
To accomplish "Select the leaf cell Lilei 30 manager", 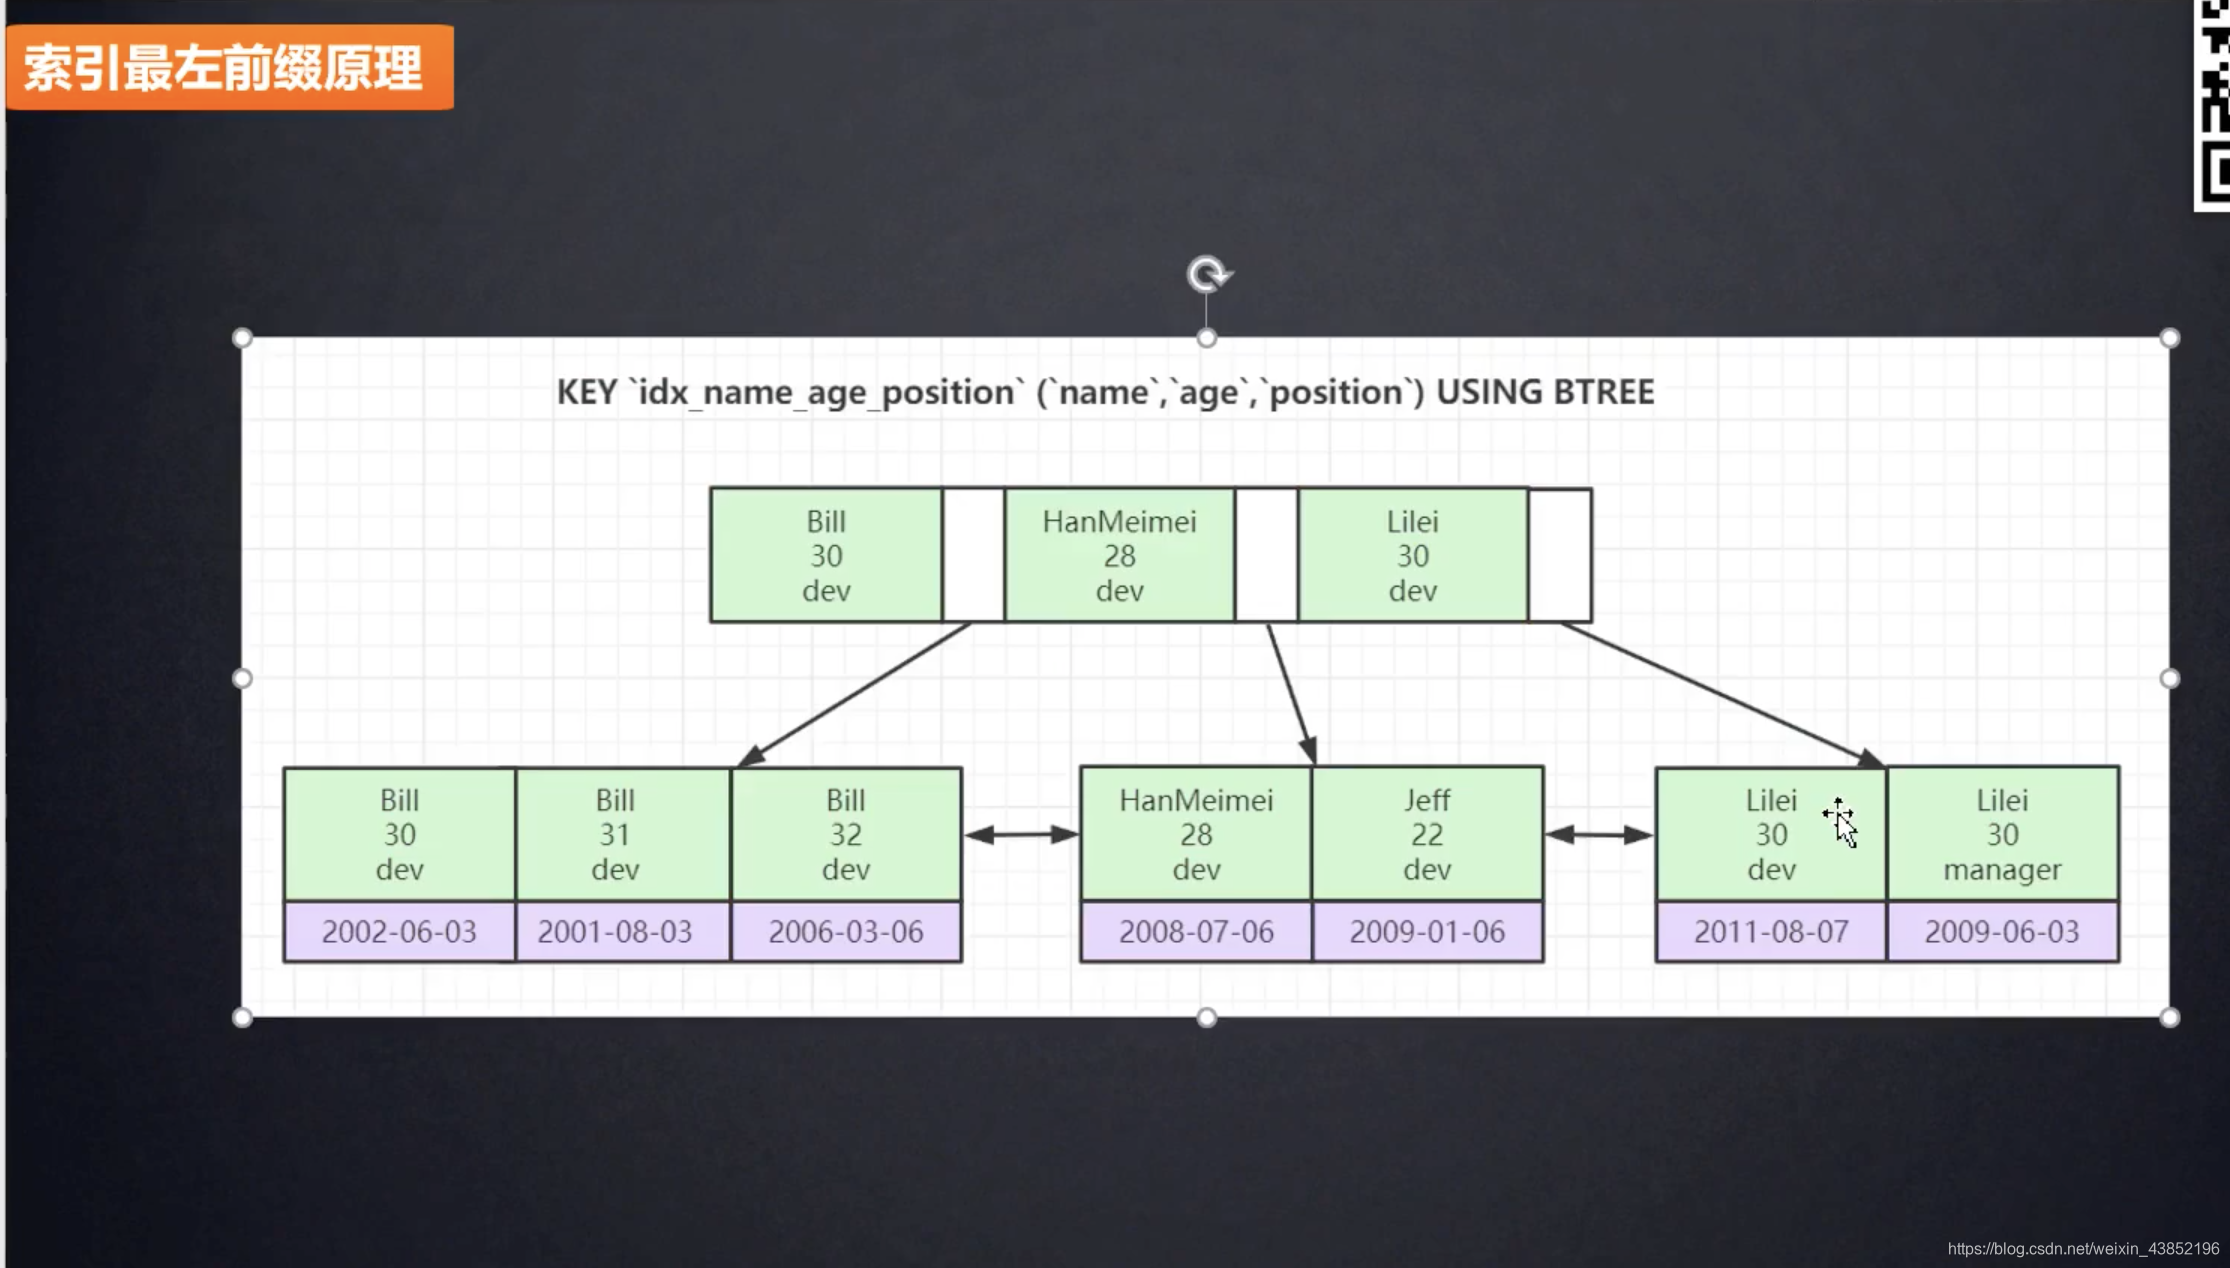I will (x=2002, y=834).
